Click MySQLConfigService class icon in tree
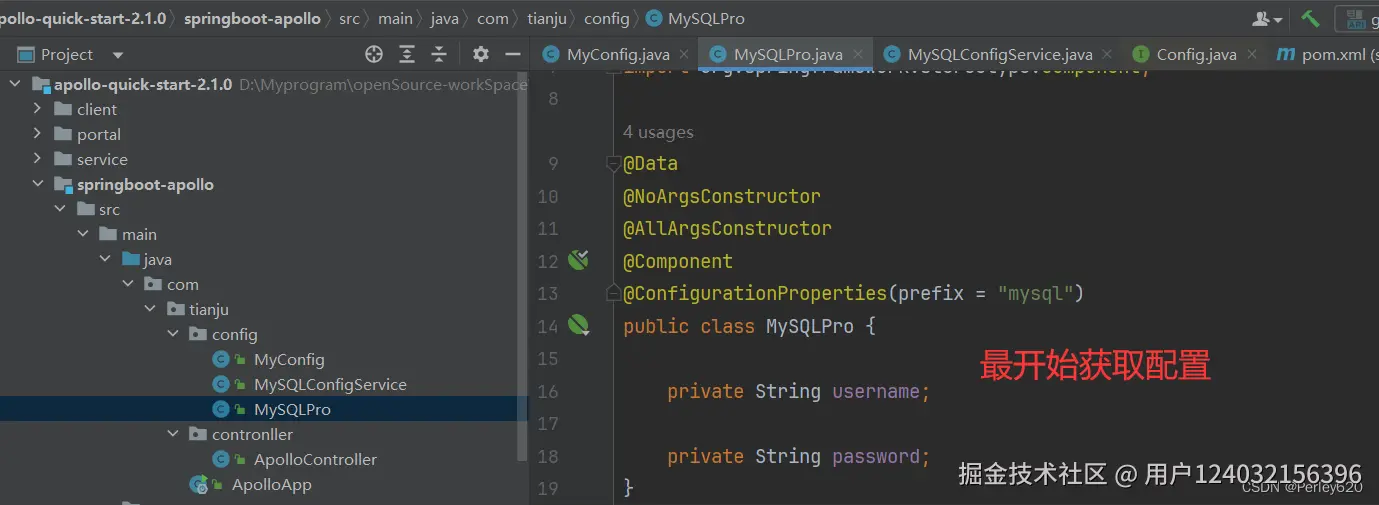Viewport: 1379px width, 505px height. pos(222,384)
